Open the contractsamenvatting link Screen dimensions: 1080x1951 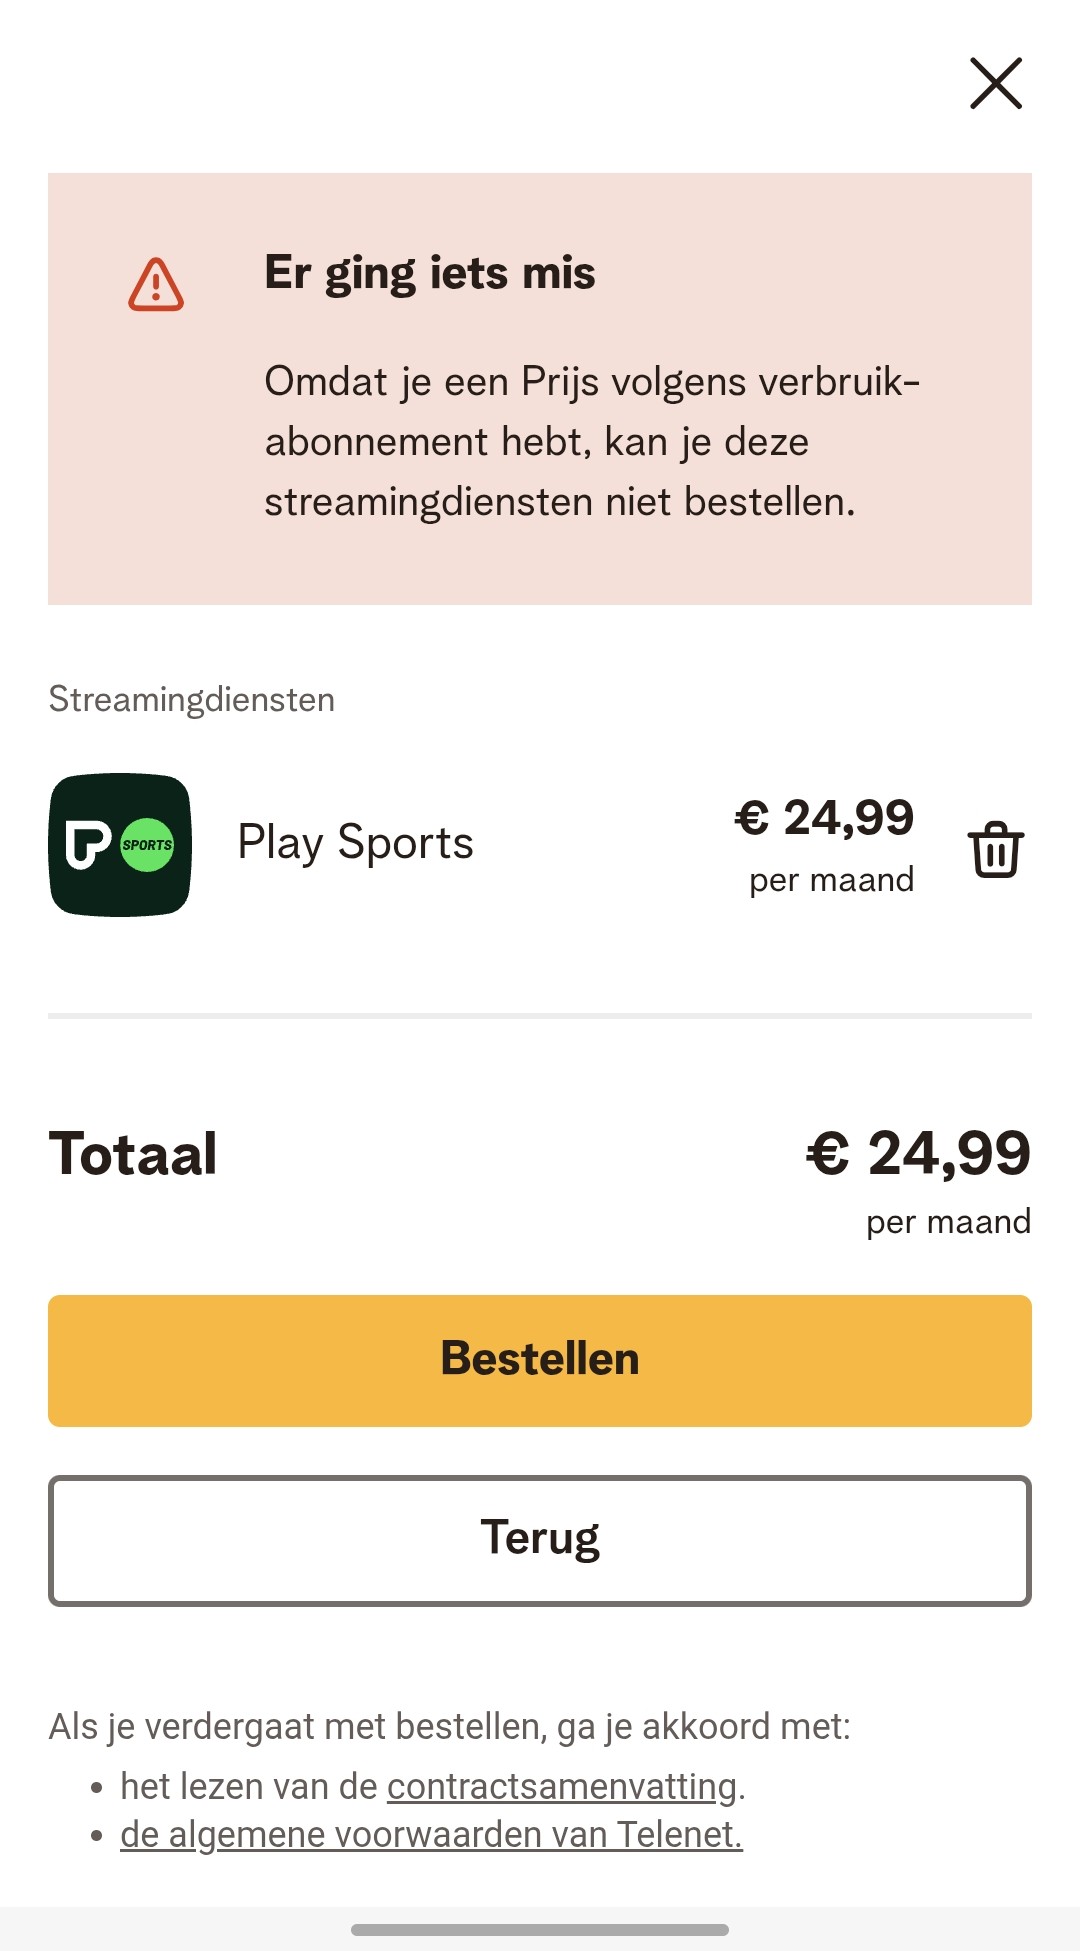(562, 1787)
